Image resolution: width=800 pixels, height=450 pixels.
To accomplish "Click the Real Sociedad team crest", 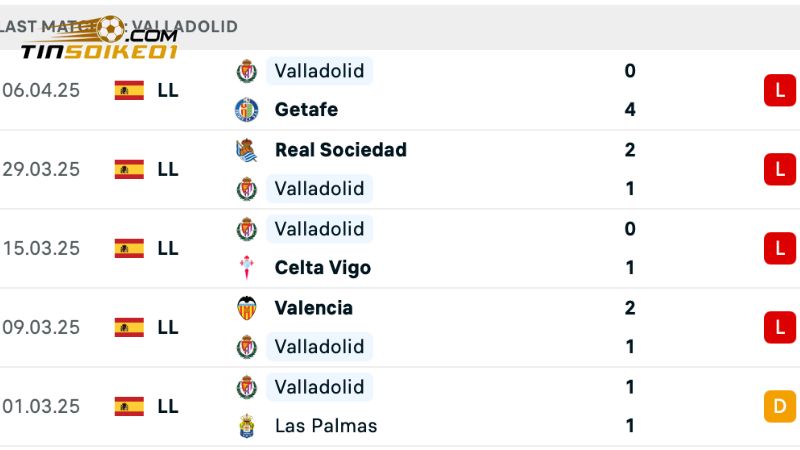I will tap(246, 150).
